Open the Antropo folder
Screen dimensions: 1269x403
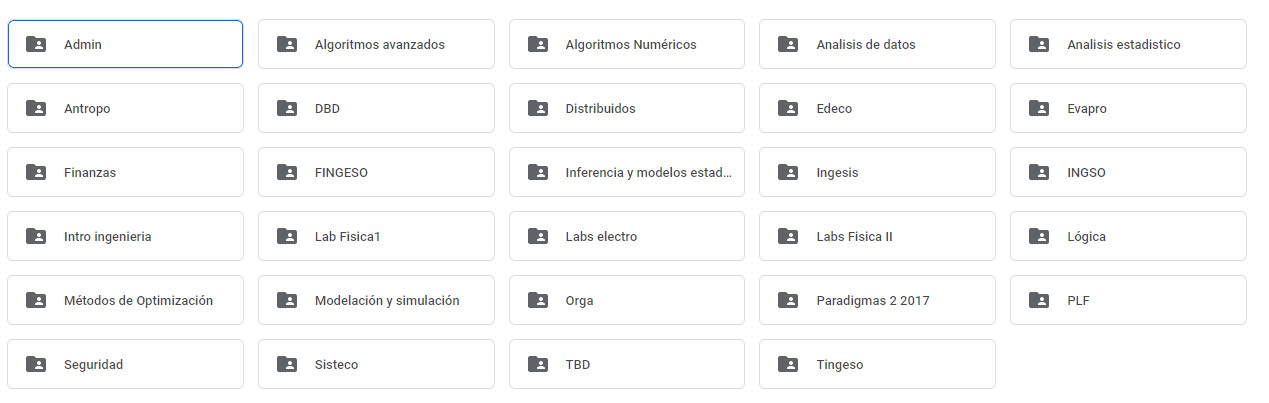coord(125,108)
